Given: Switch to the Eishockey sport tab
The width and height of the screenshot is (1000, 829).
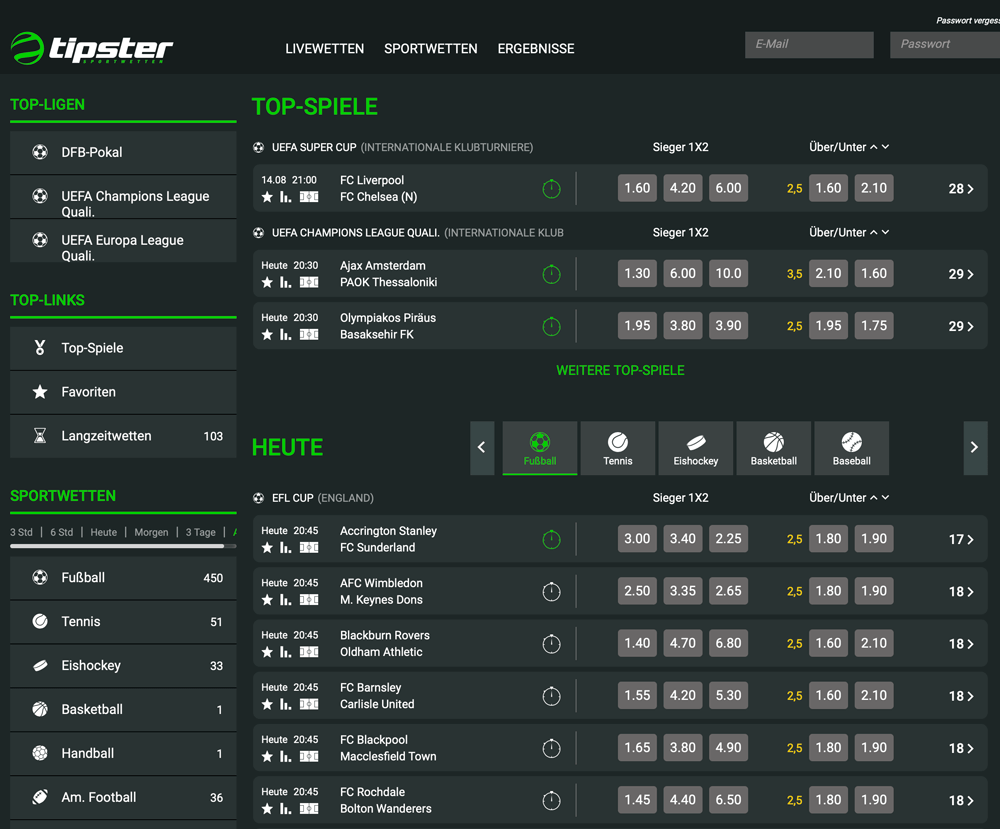Looking at the screenshot, I should point(696,448).
